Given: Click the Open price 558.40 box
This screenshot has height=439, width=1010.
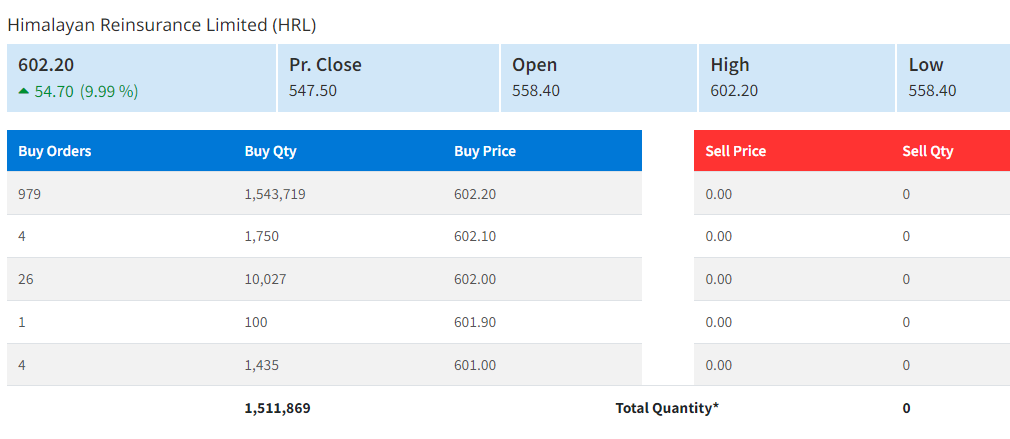Looking at the screenshot, I should (597, 78).
